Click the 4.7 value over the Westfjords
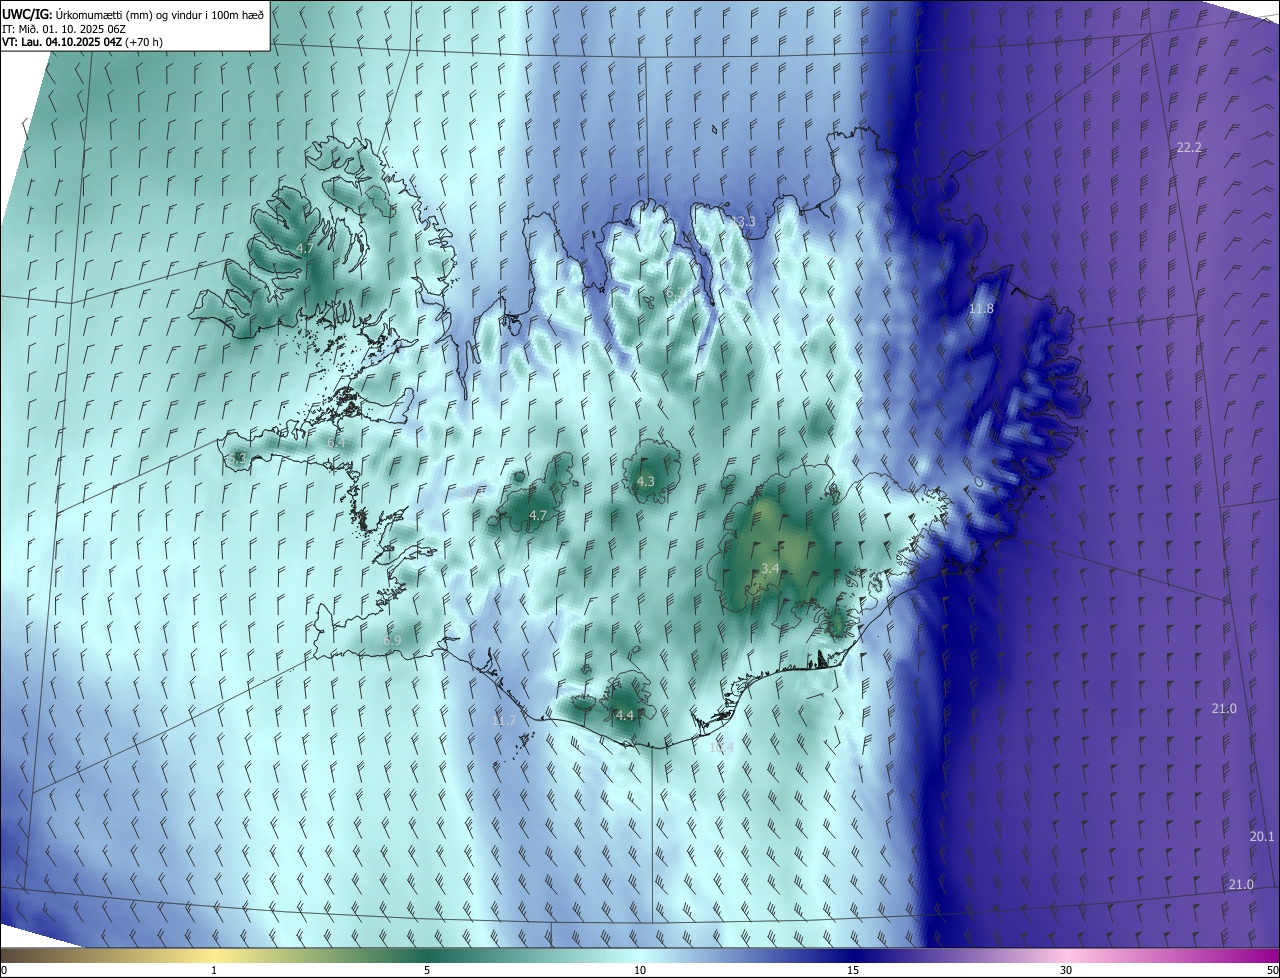This screenshot has width=1280, height=978. click(x=306, y=248)
